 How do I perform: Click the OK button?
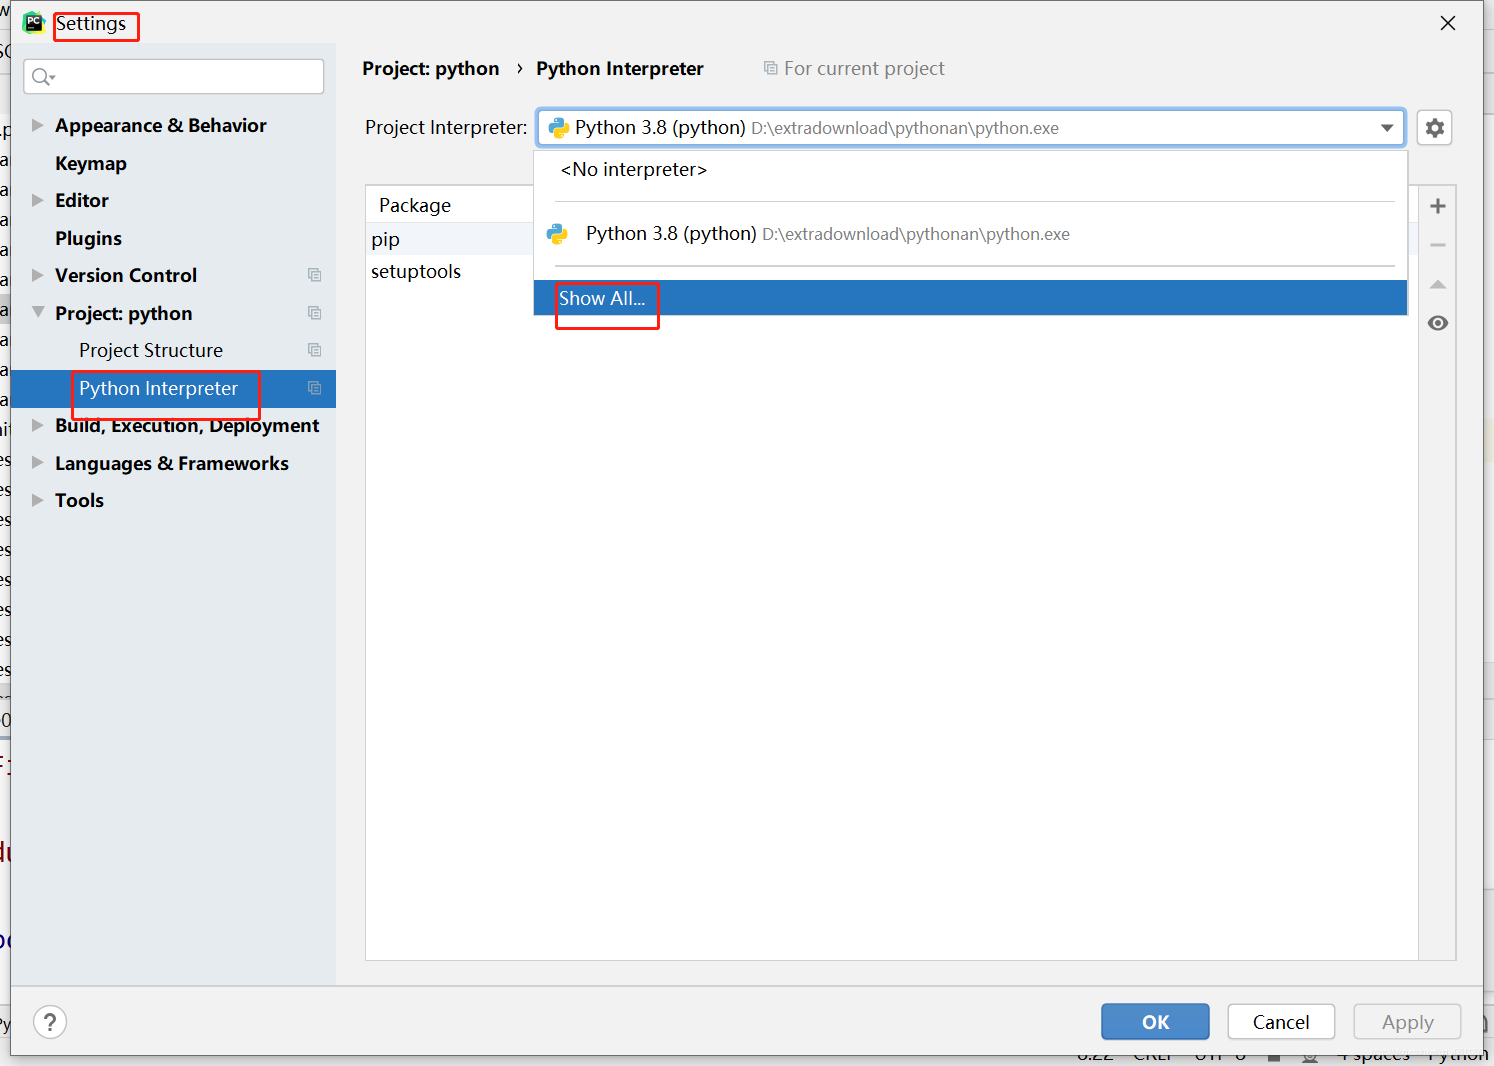1155,1022
